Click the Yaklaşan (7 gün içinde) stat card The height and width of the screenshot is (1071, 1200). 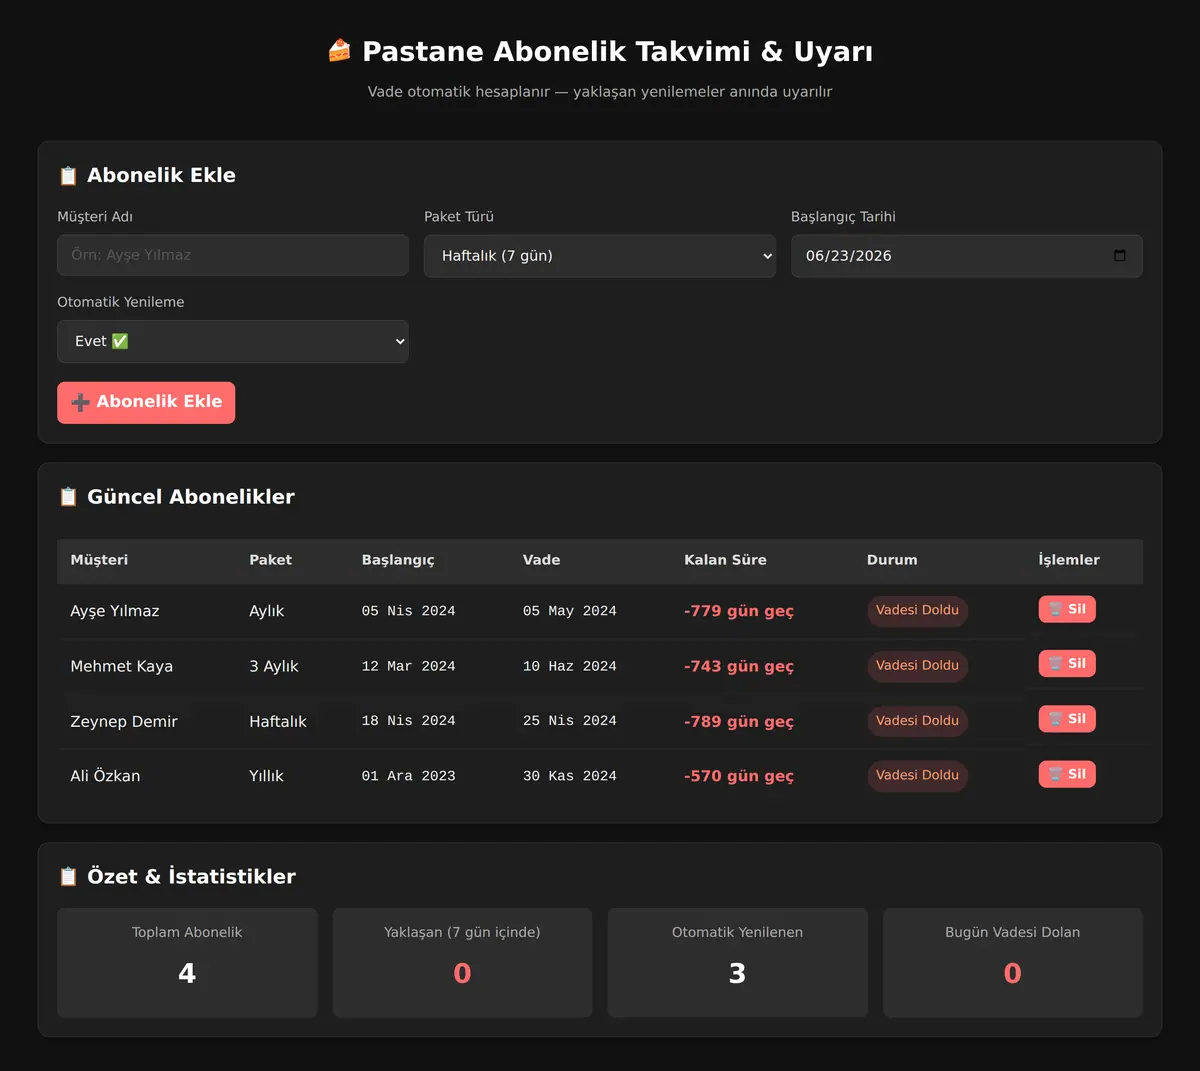[462, 963]
